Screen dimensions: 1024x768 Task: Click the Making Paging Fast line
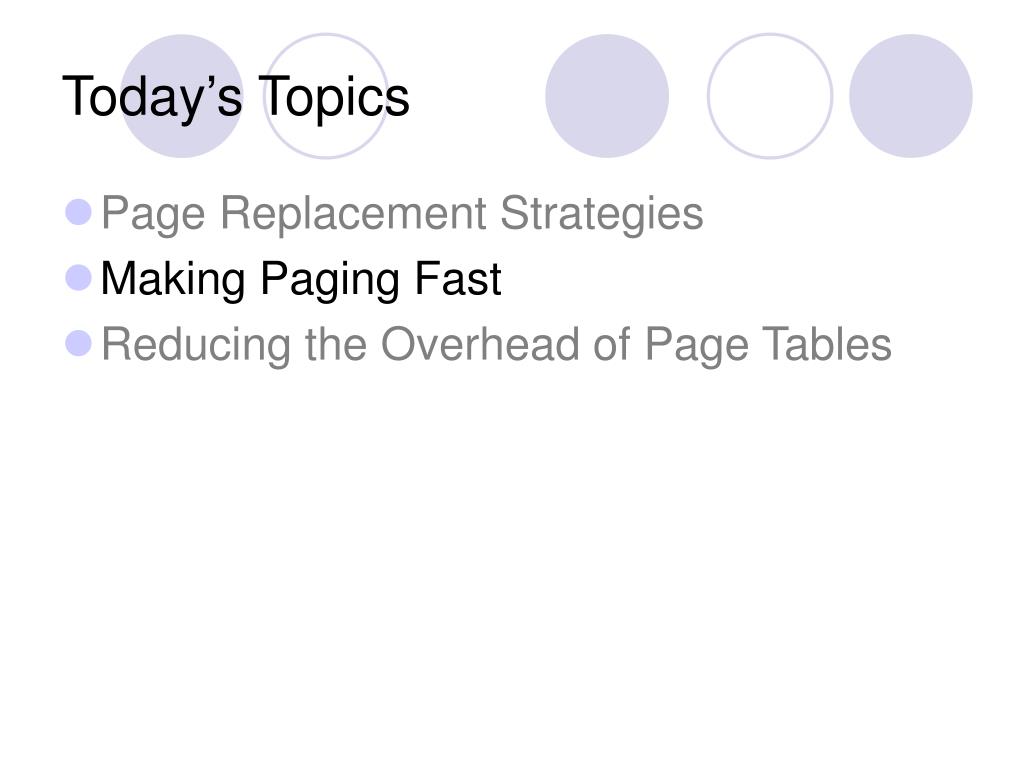point(301,280)
